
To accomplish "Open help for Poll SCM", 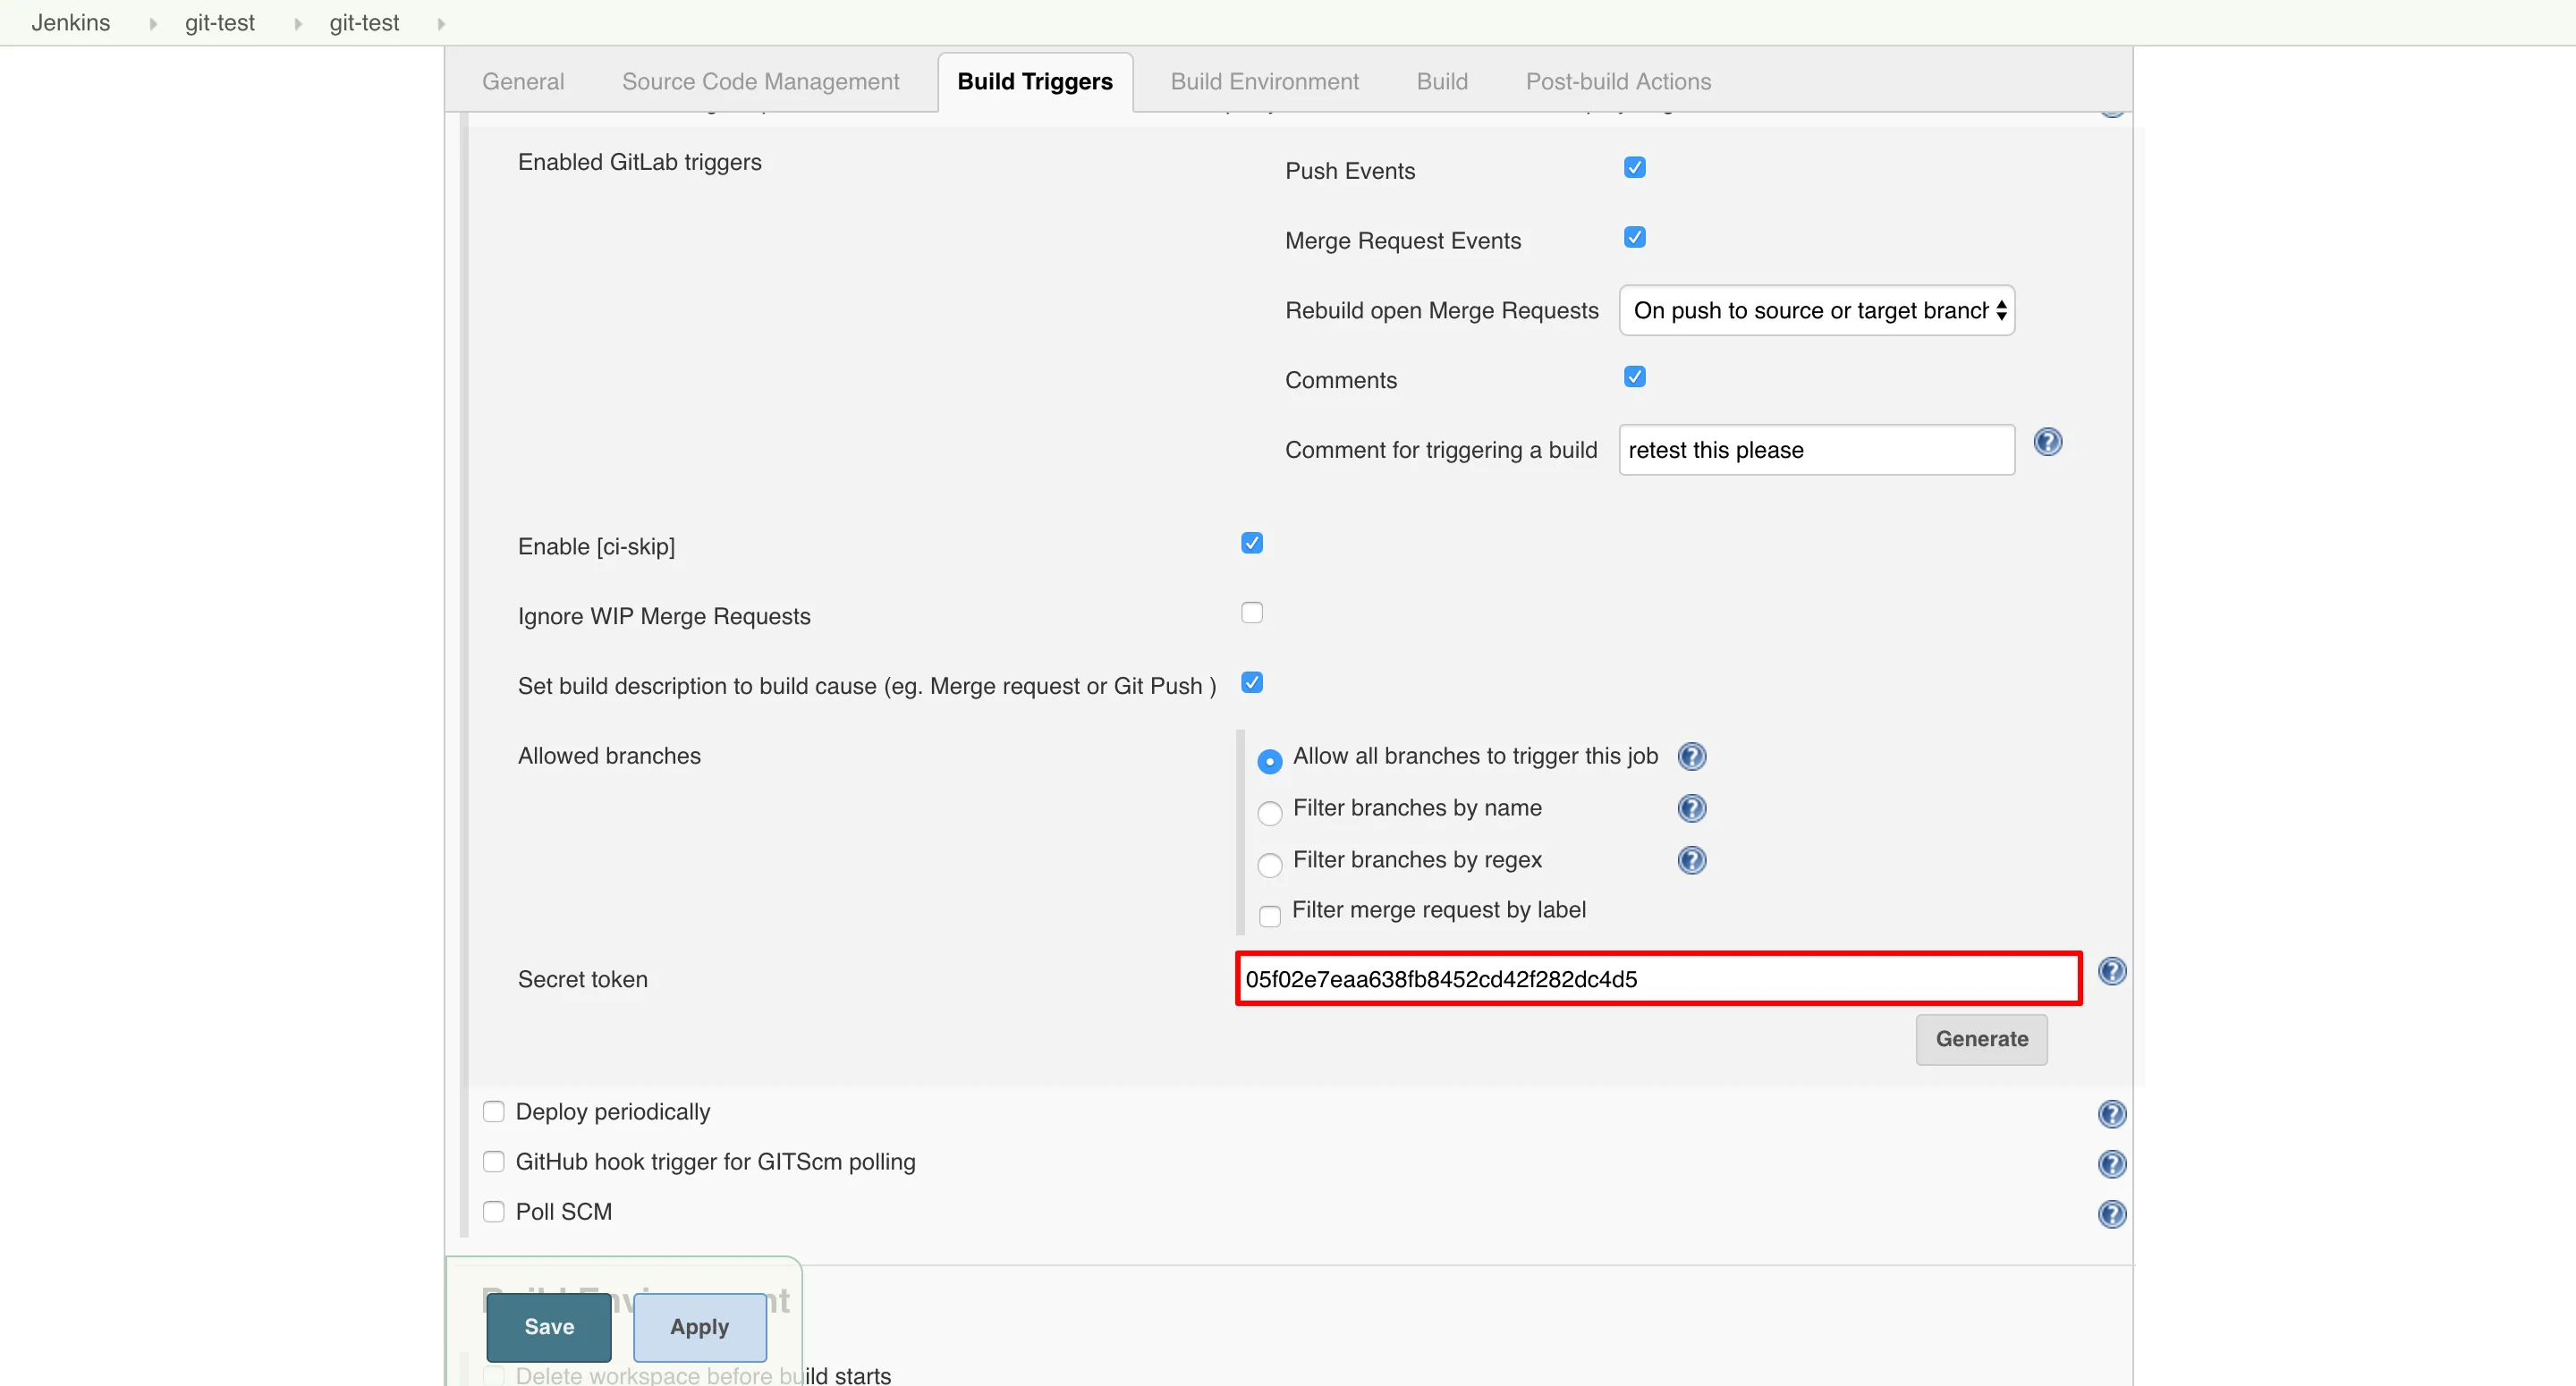I will click(x=2111, y=1214).
